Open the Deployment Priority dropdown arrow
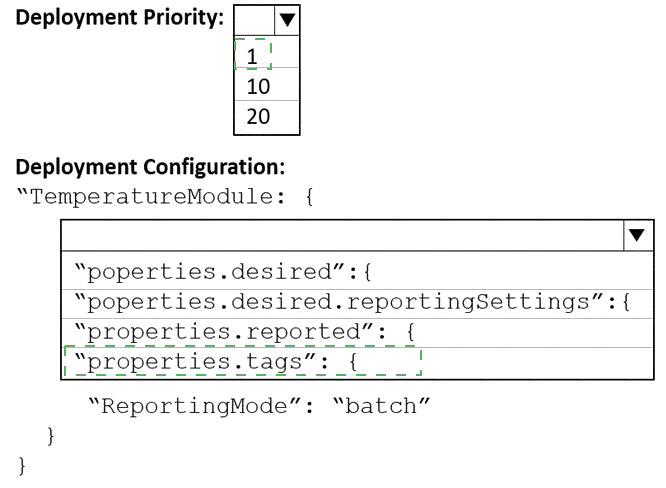The height and width of the screenshot is (488, 666). [288, 20]
